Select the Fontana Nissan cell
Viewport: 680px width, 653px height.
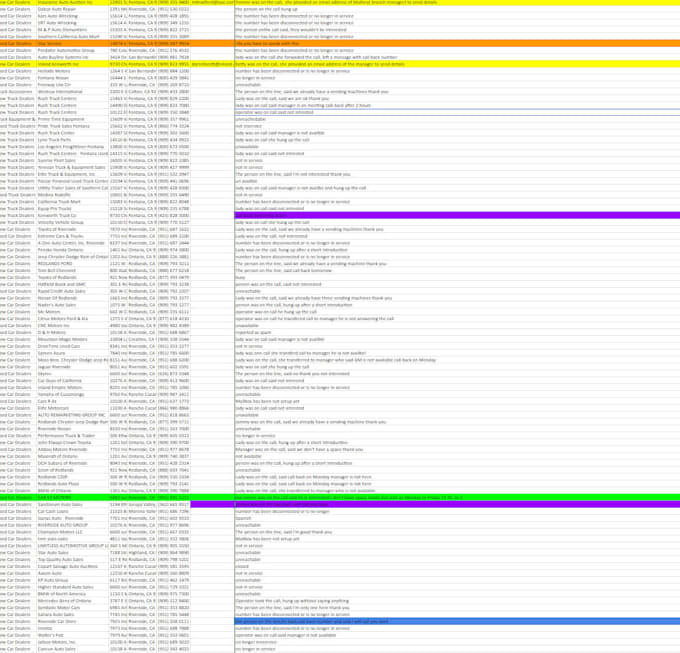click(x=72, y=78)
